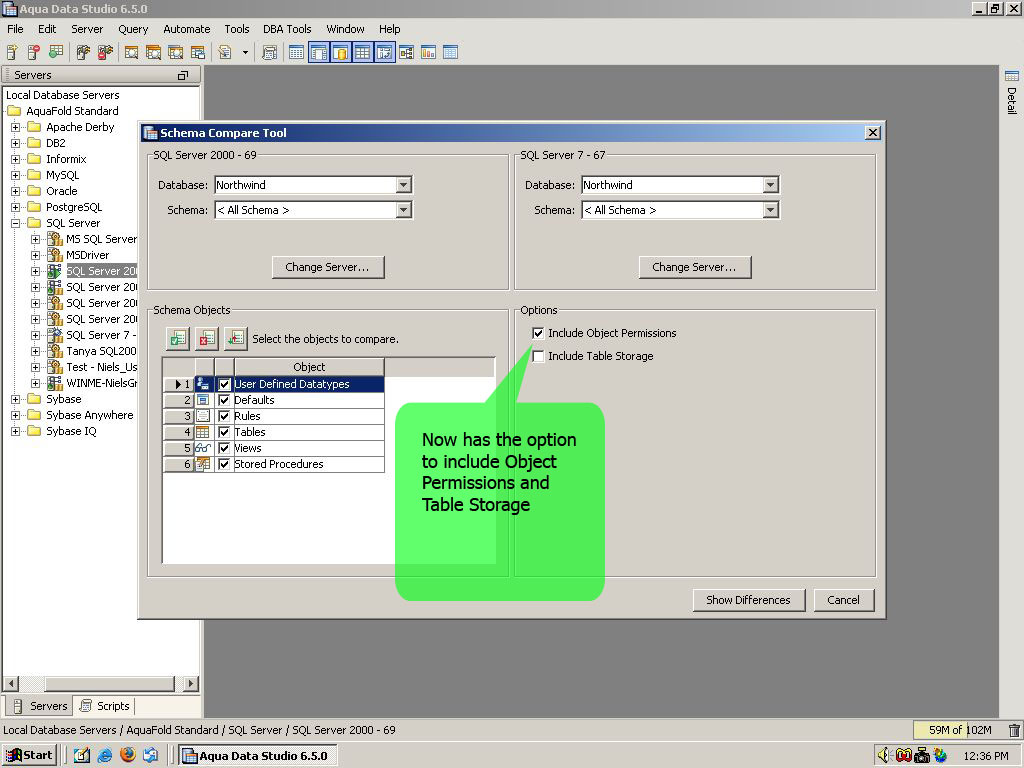Click the Stored Procedures row icon
This screenshot has height=768, width=1024.
point(204,464)
